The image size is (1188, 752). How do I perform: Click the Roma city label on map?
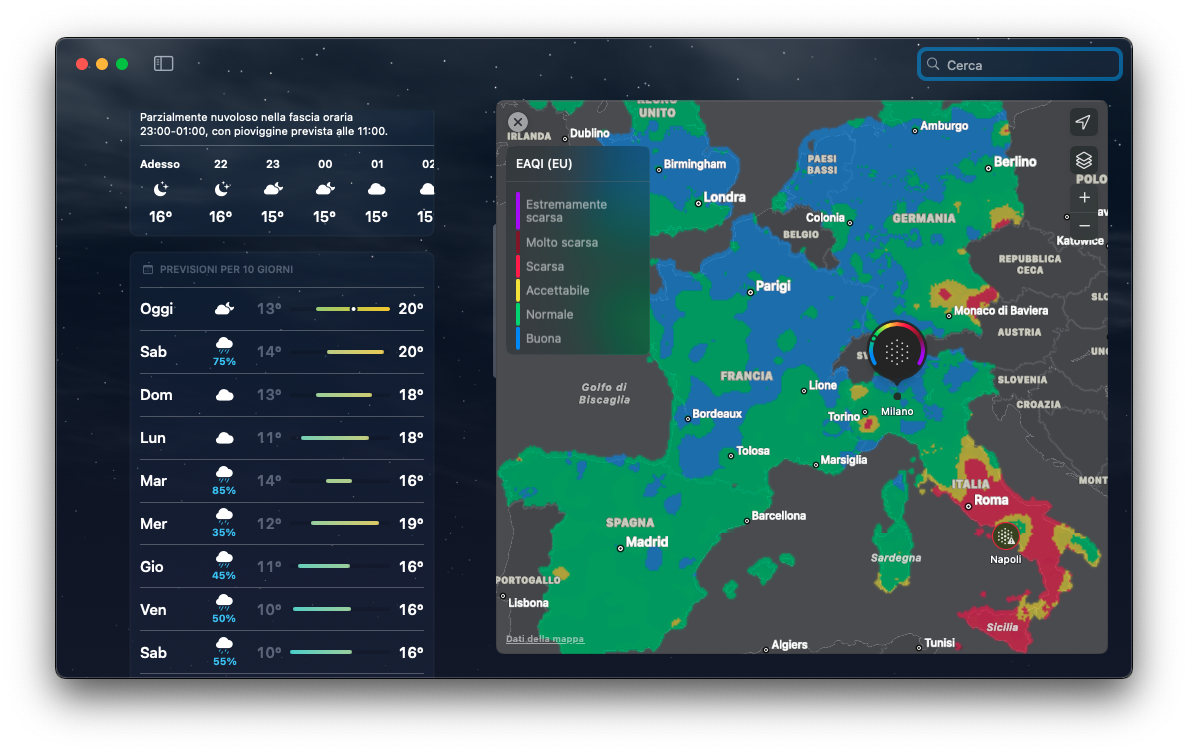[x=991, y=501]
